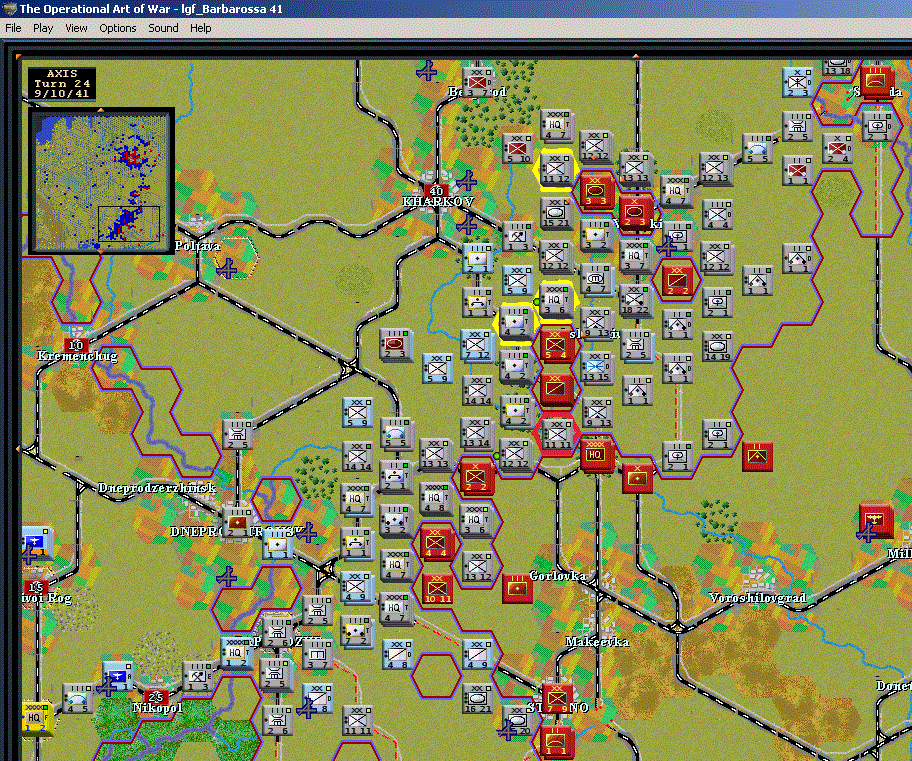The height and width of the screenshot is (761, 912).
Task: Select the 4-5 regiment west of Nikopol
Action: coord(77,698)
